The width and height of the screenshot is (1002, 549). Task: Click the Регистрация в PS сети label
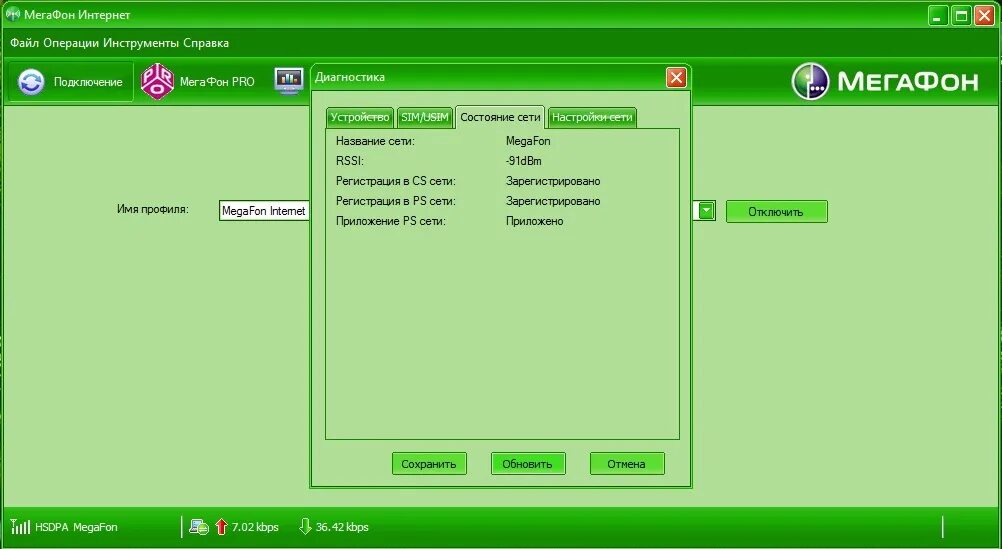point(396,201)
